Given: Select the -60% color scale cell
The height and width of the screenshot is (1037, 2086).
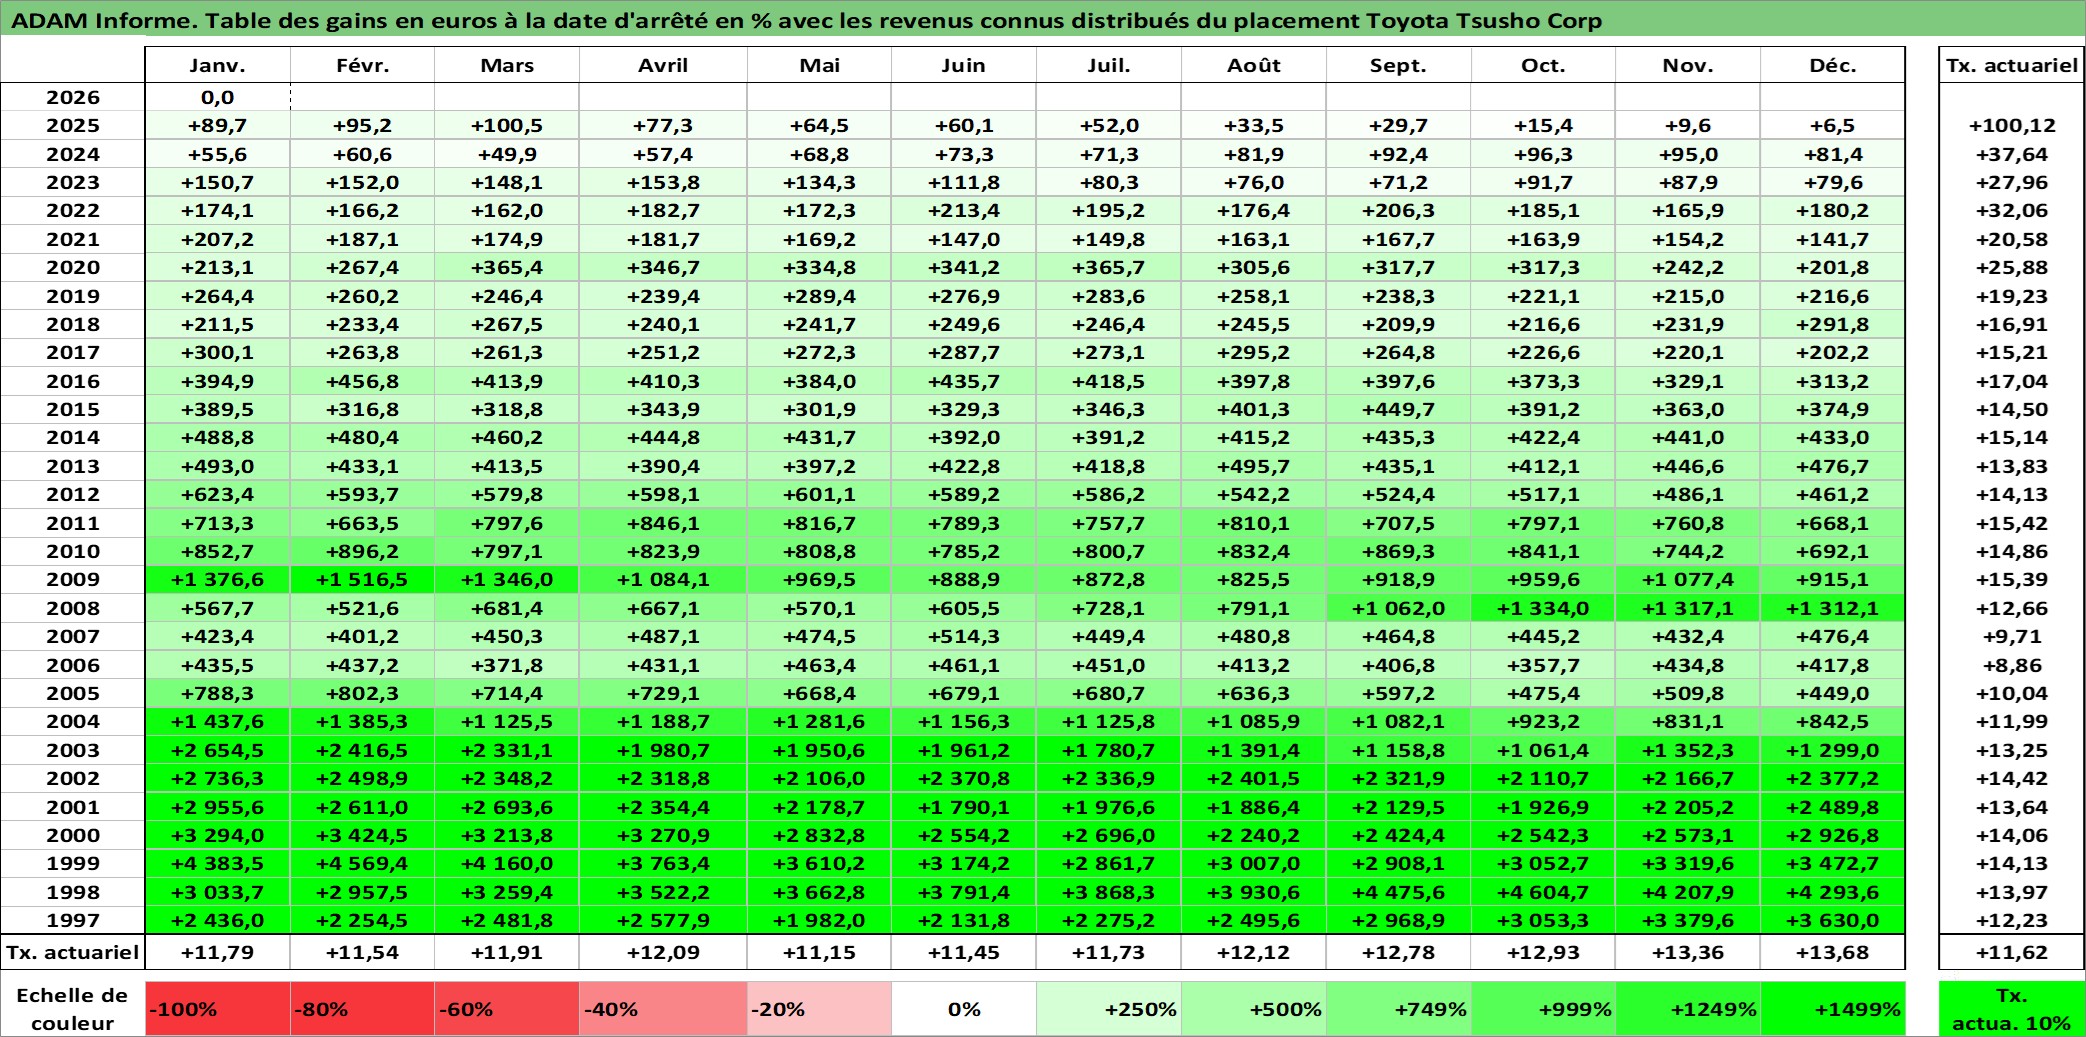Looking at the screenshot, I should (x=507, y=1009).
